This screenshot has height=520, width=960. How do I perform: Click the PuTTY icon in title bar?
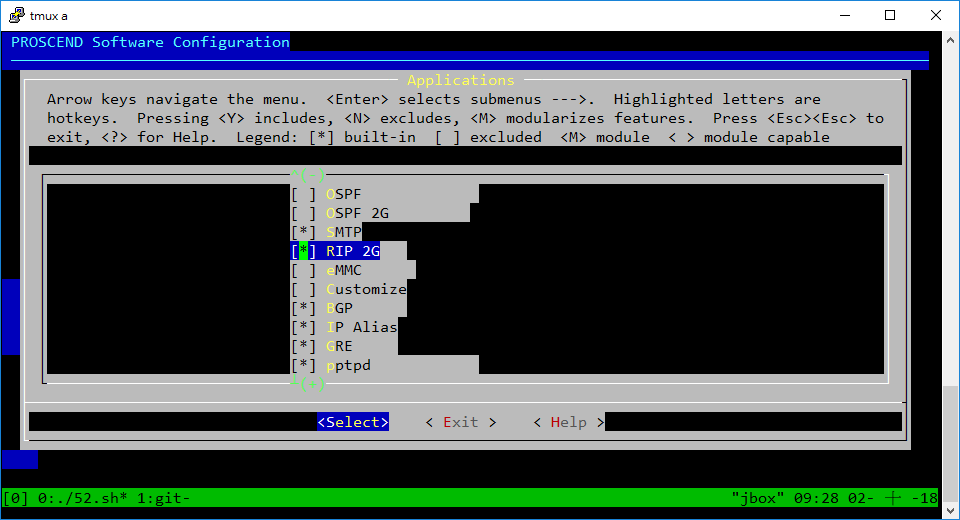click(17, 15)
